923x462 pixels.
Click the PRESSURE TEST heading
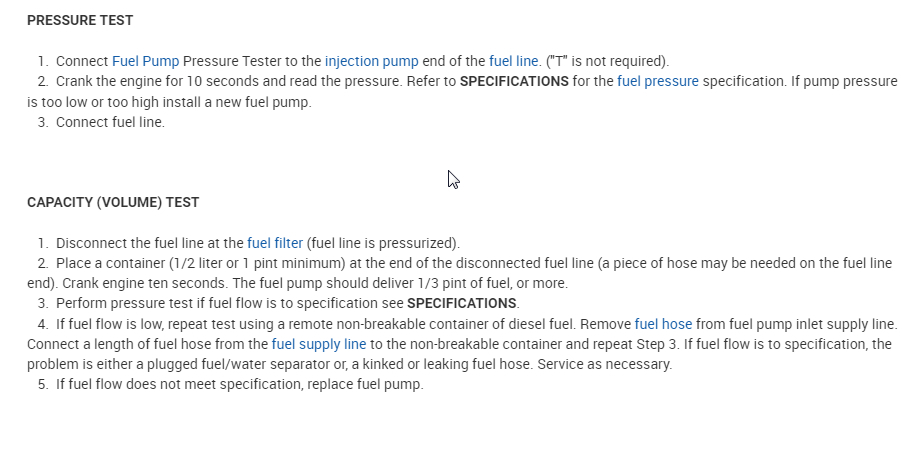80,20
